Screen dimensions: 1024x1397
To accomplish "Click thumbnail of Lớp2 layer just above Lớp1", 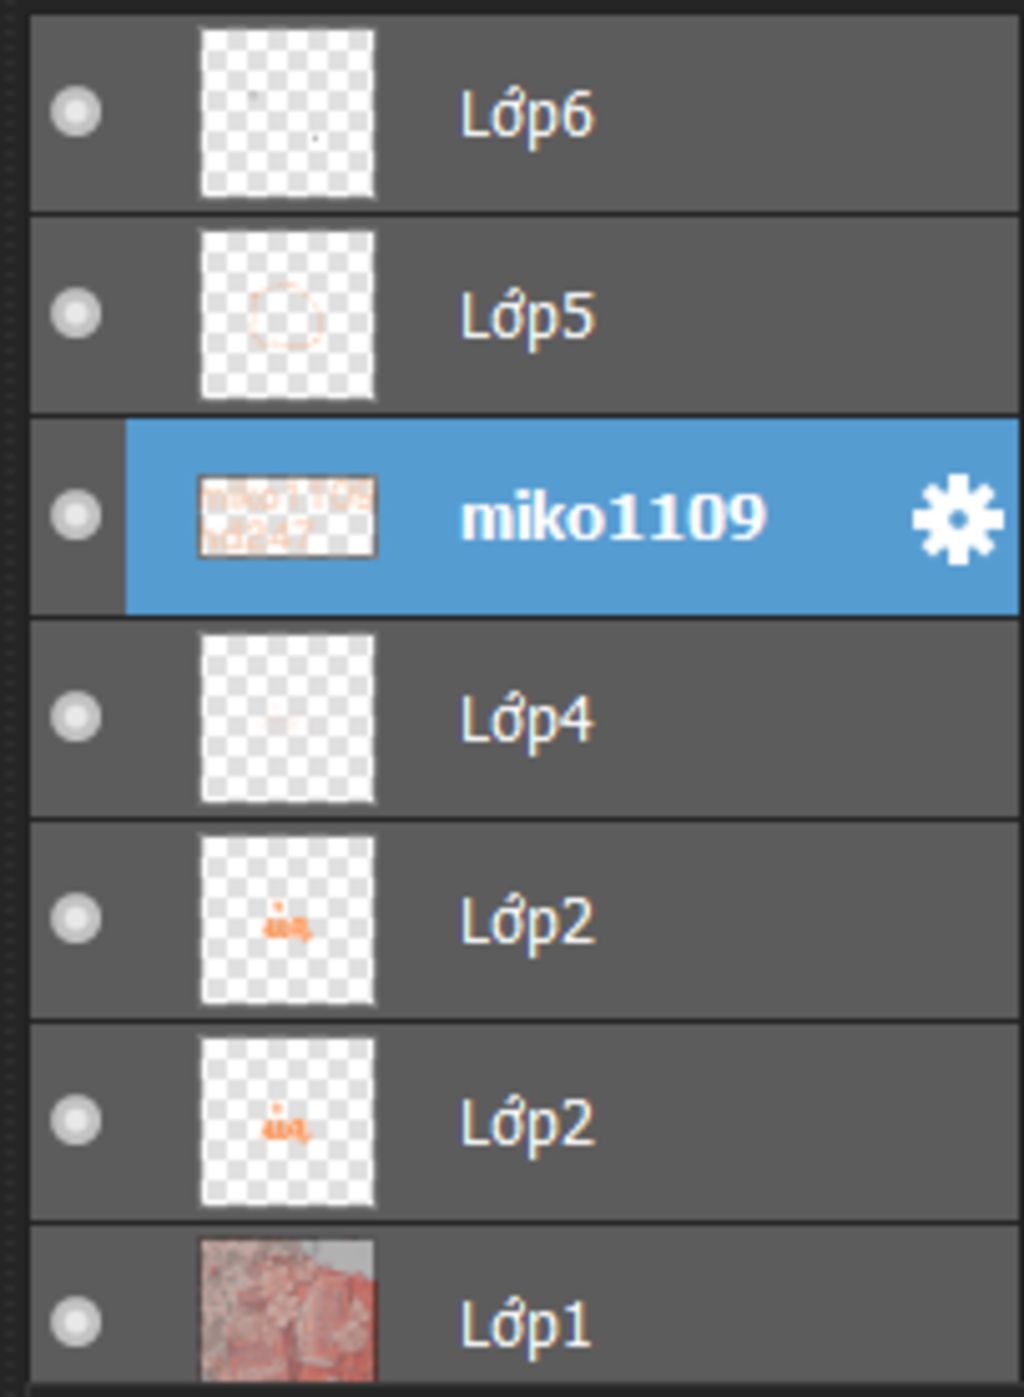I will (287, 1122).
